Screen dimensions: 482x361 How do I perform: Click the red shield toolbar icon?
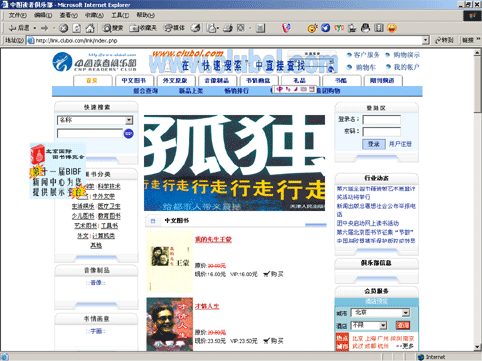pyautogui.click(x=286, y=28)
